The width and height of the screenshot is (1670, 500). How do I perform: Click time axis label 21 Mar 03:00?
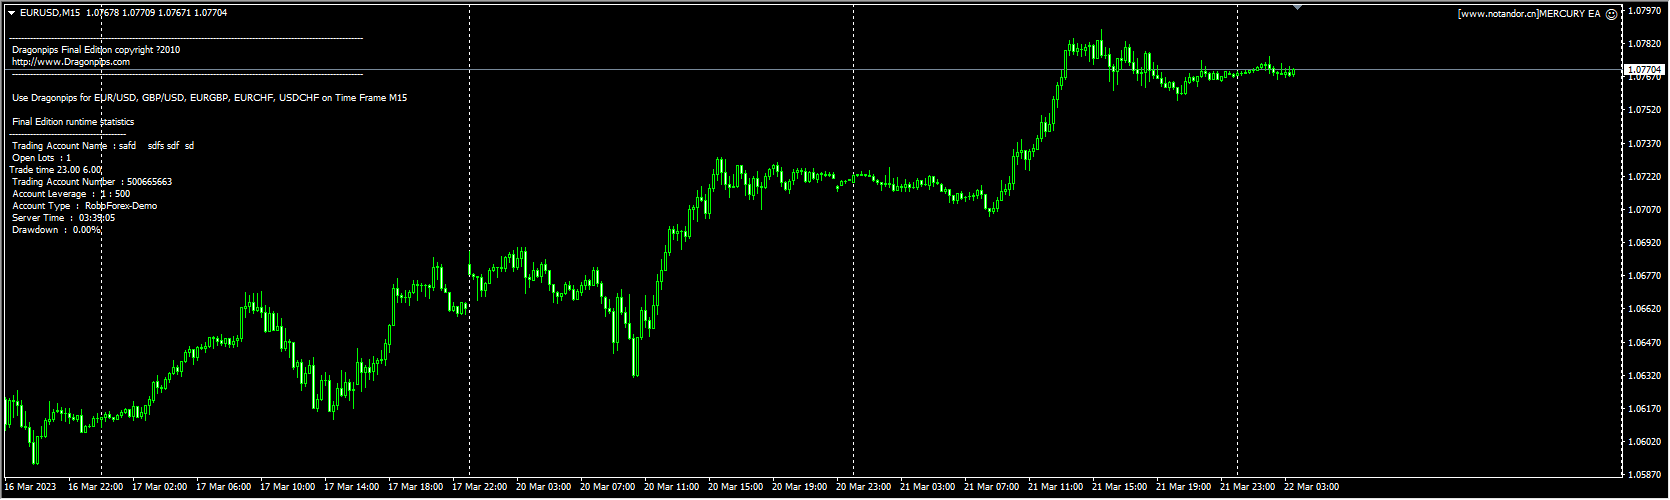(928, 487)
